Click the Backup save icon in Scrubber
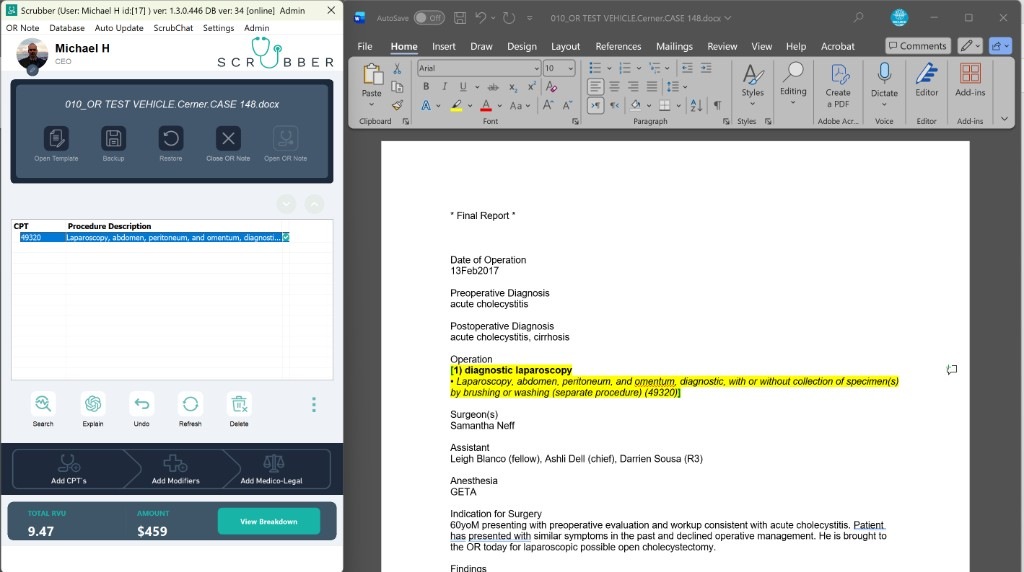This screenshot has width=1024, height=572. pyautogui.click(x=113, y=138)
